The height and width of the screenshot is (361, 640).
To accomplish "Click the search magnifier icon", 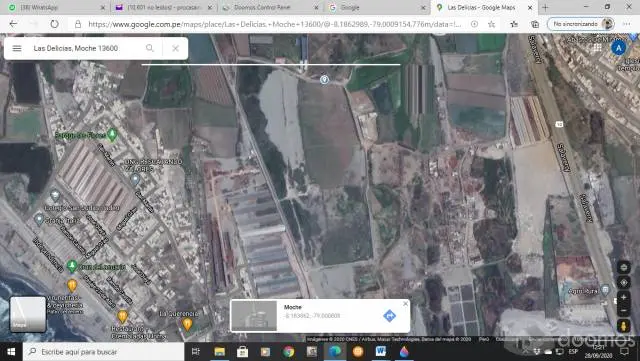I will (x=150, y=48).
